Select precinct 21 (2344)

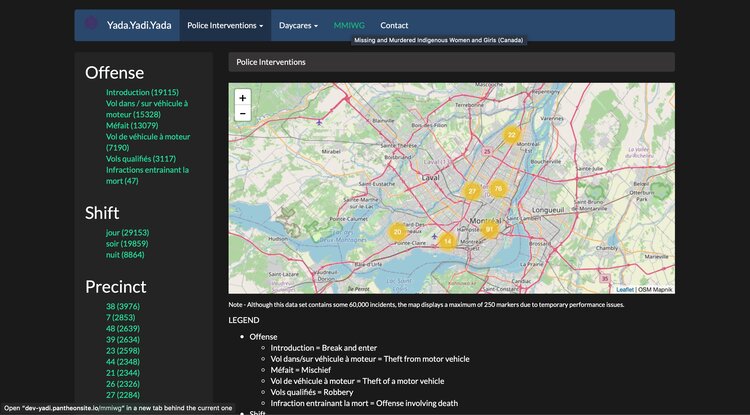pyautogui.click(x=123, y=373)
